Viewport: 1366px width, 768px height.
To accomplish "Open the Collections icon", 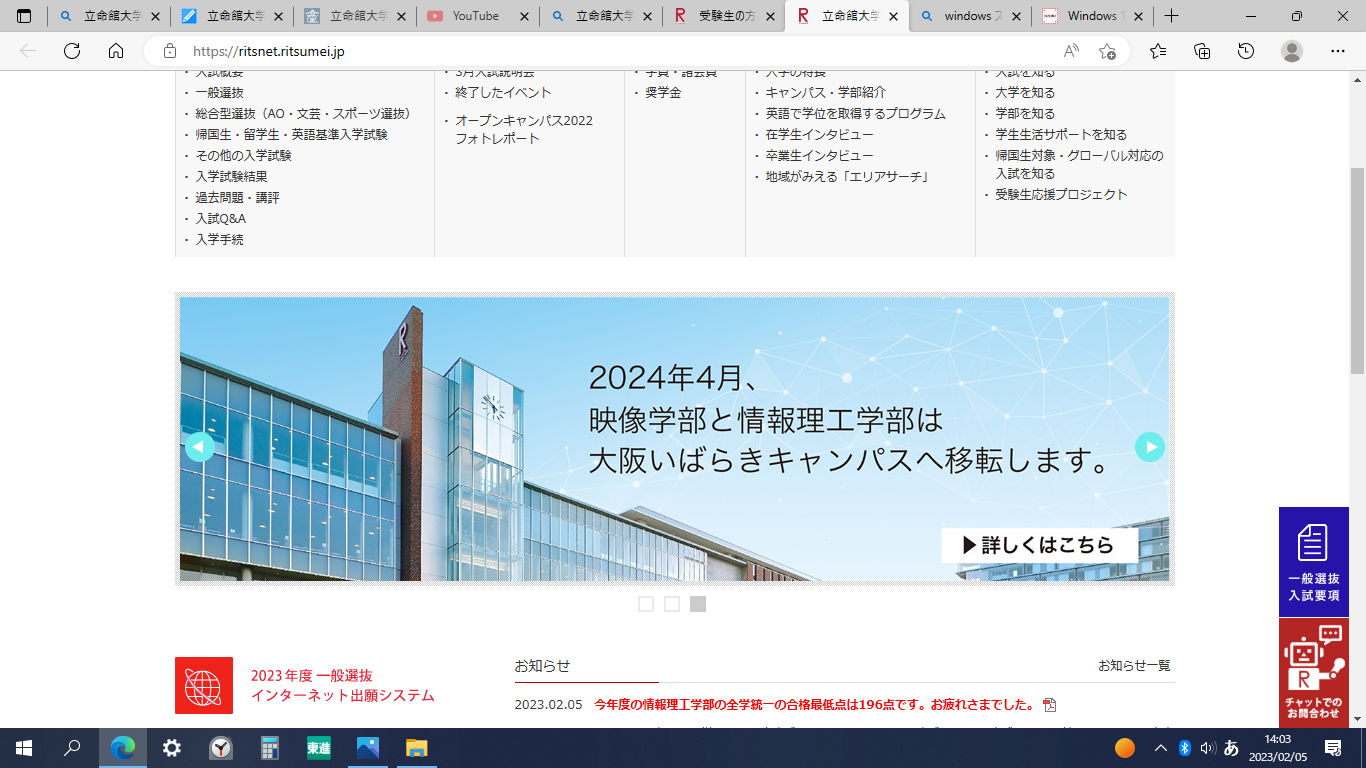I will (x=1202, y=51).
